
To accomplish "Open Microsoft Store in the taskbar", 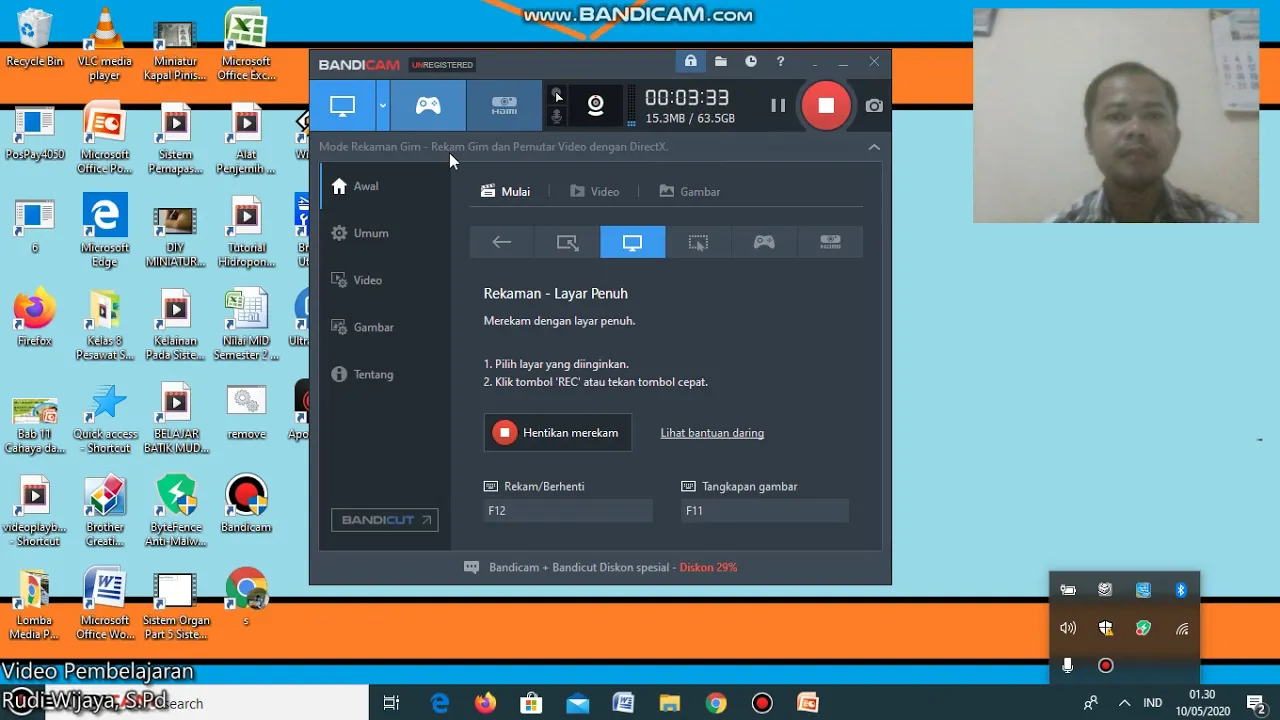I will 531,703.
